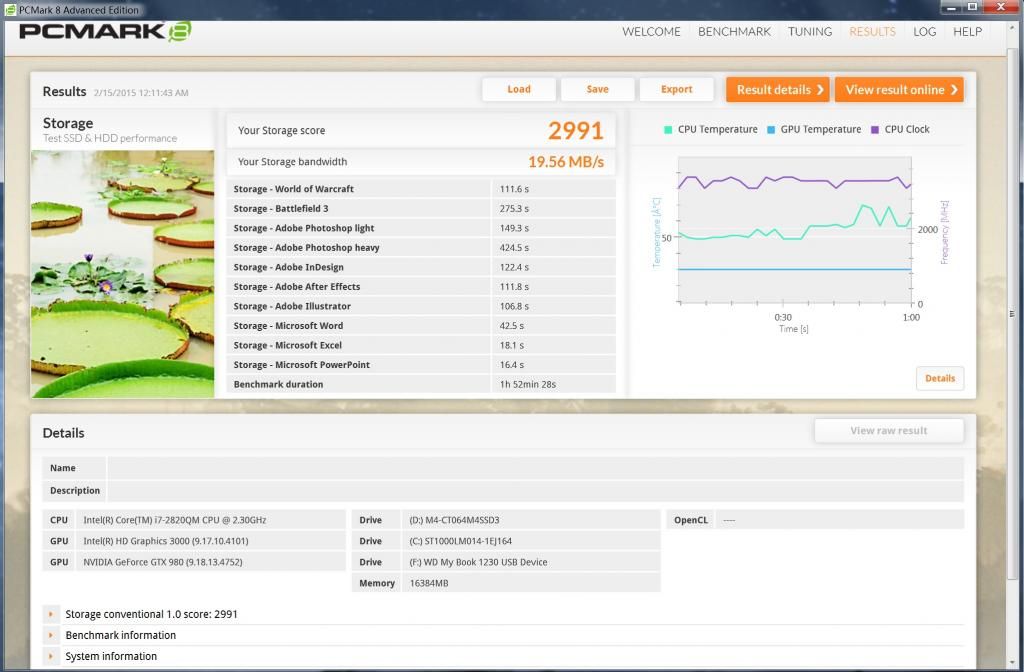Click the water lilies storage thumbnail
1024x672 pixels.
(123, 274)
